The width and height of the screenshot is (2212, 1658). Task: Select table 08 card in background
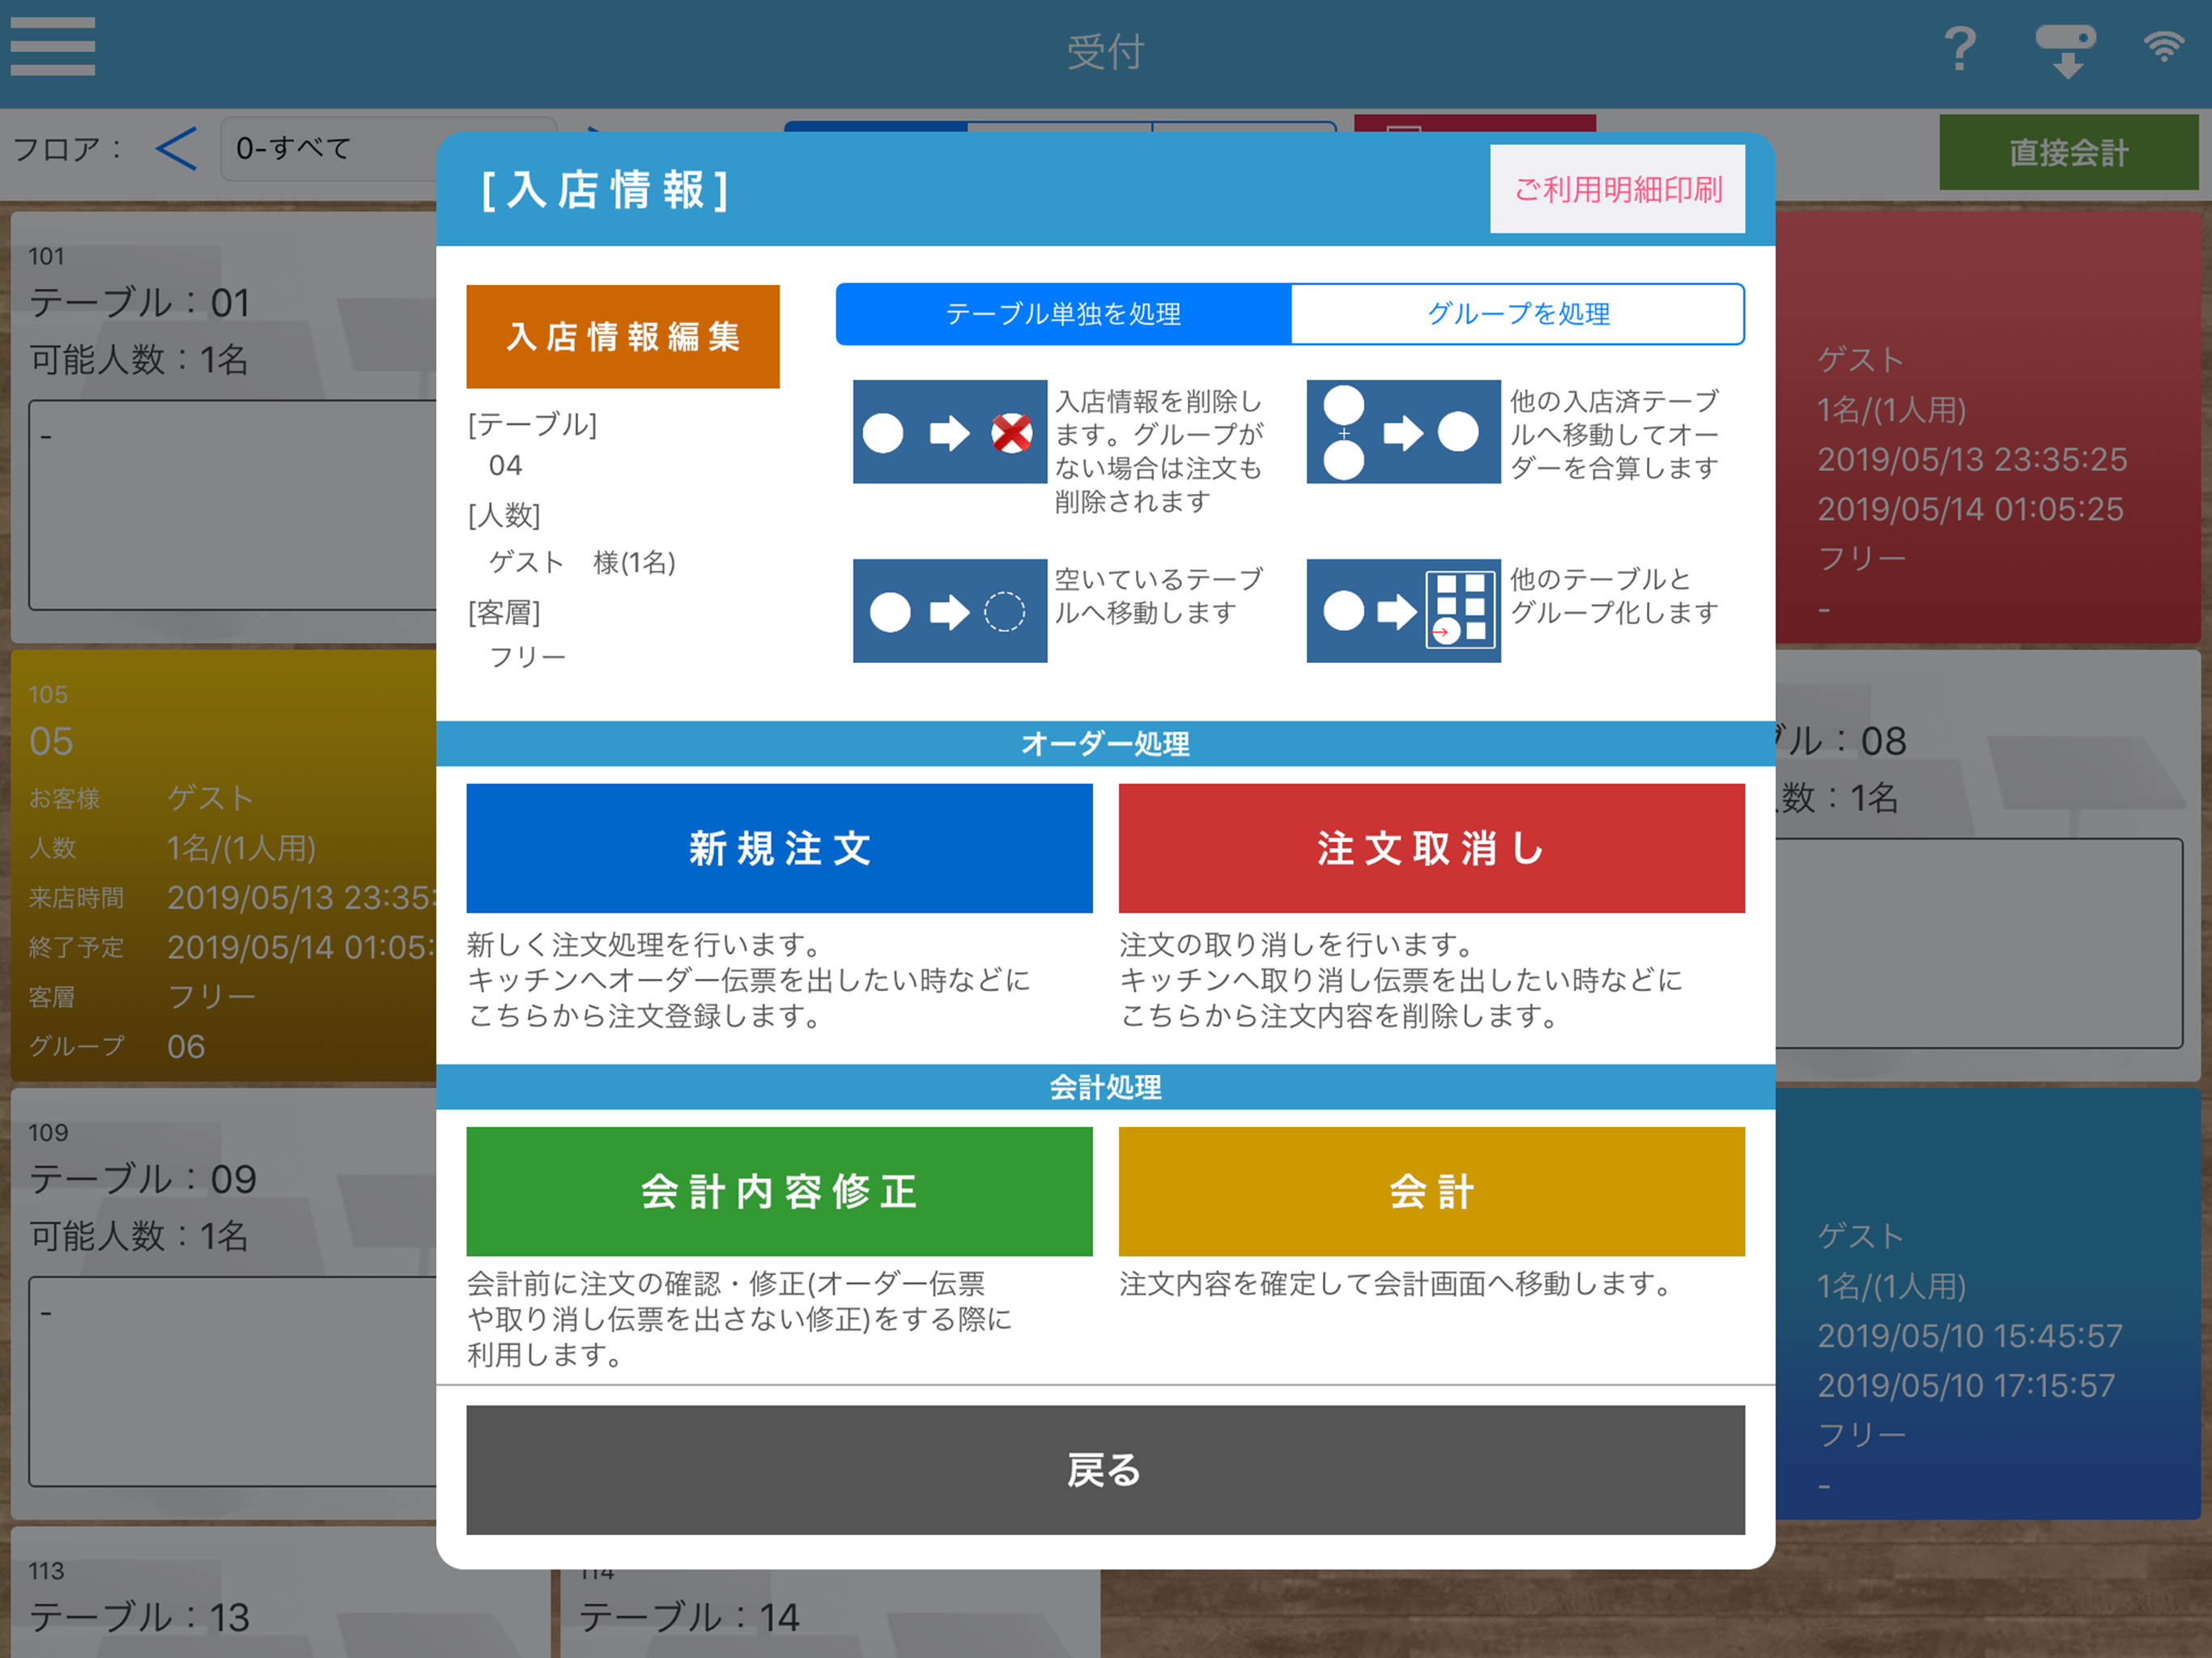click(1988, 866)
